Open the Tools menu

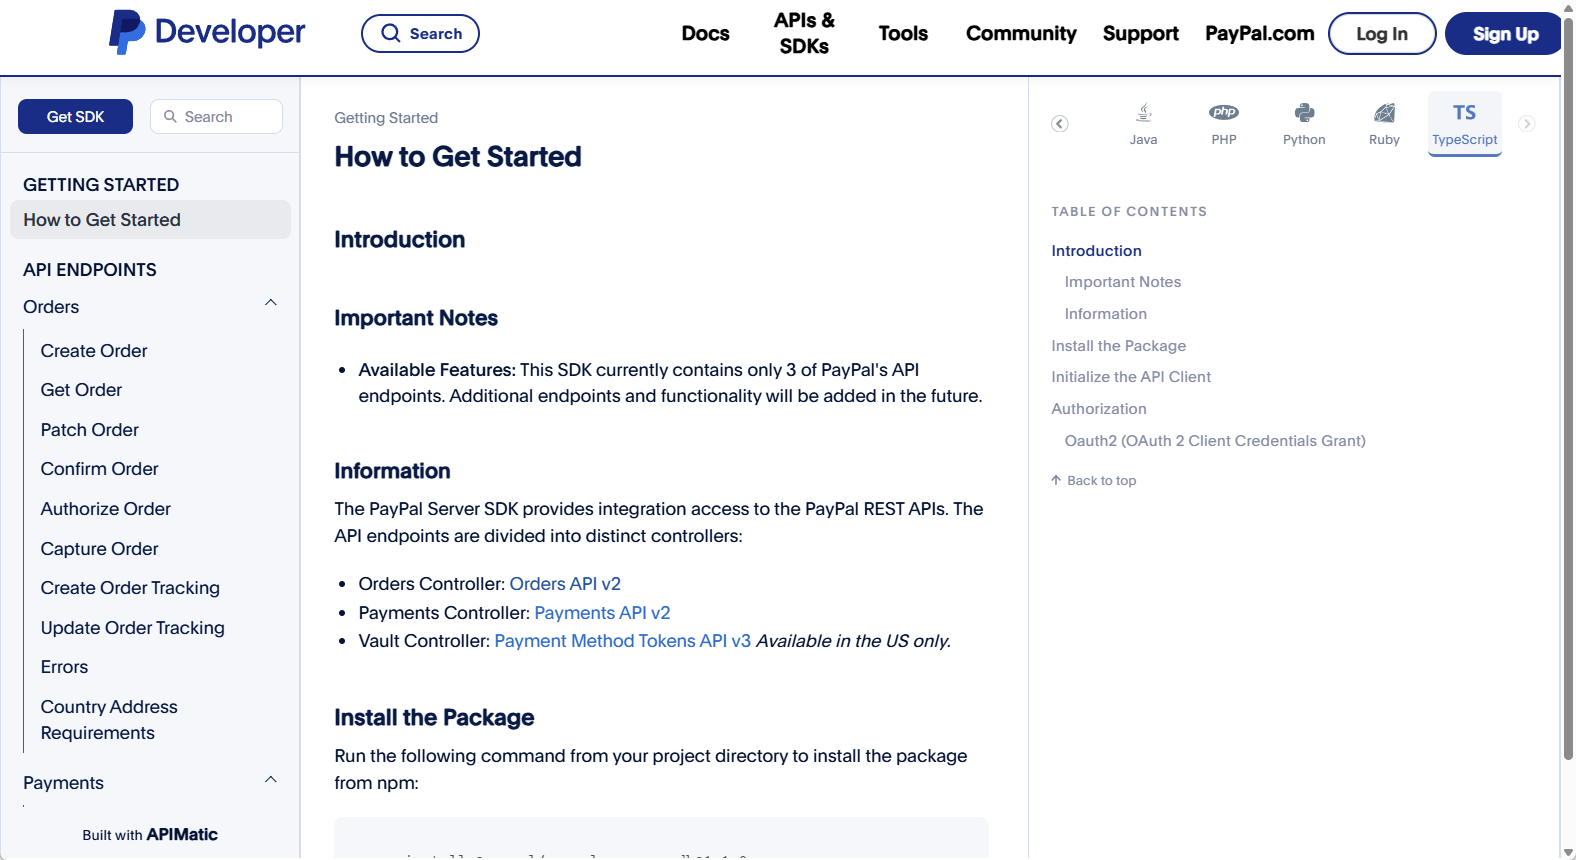click(903, 33)
